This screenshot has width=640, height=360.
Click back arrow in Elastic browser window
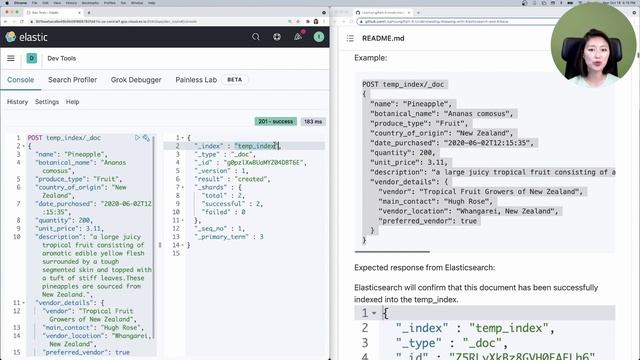[6, 21]
